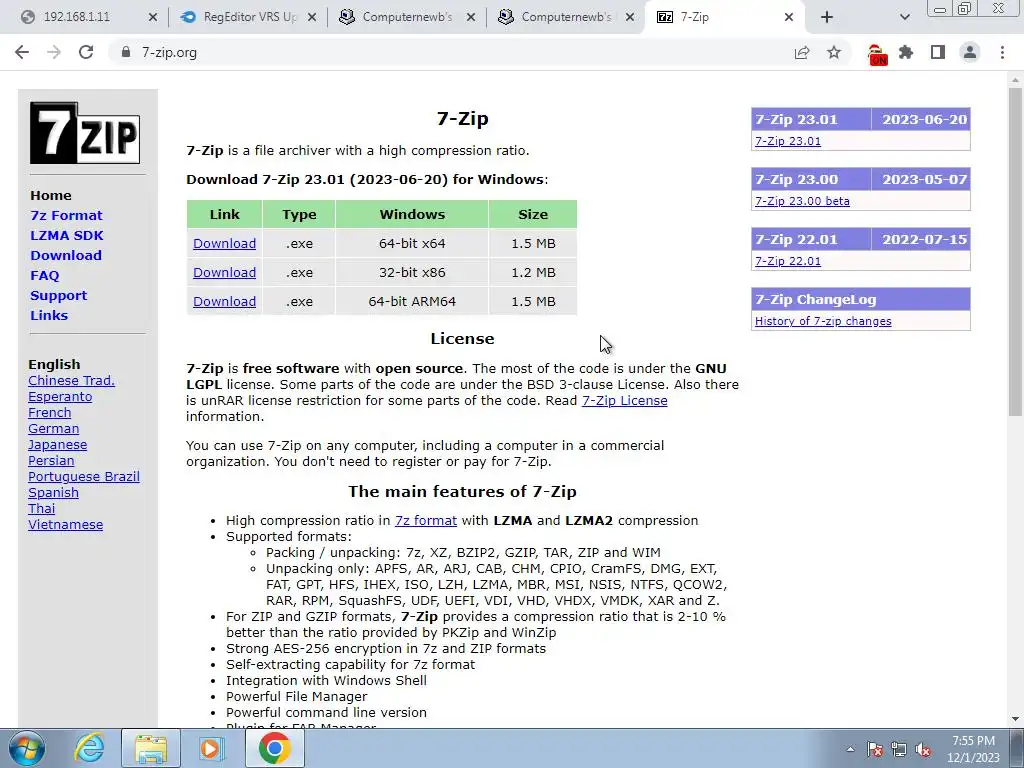Download the 64-bit x64 installer
The width and height of the screenshot is (1024, 768).
point(224,244)
